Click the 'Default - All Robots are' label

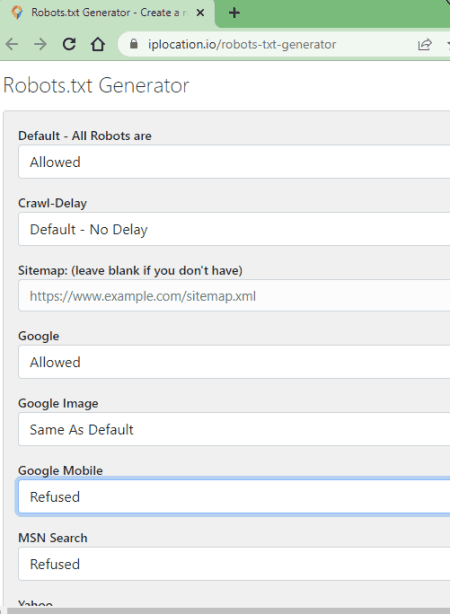tap(85, 136)
